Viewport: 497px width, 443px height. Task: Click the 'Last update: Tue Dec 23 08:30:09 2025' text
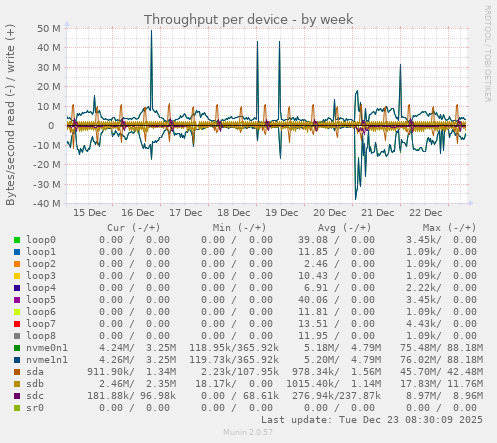[x=372, y=420]
